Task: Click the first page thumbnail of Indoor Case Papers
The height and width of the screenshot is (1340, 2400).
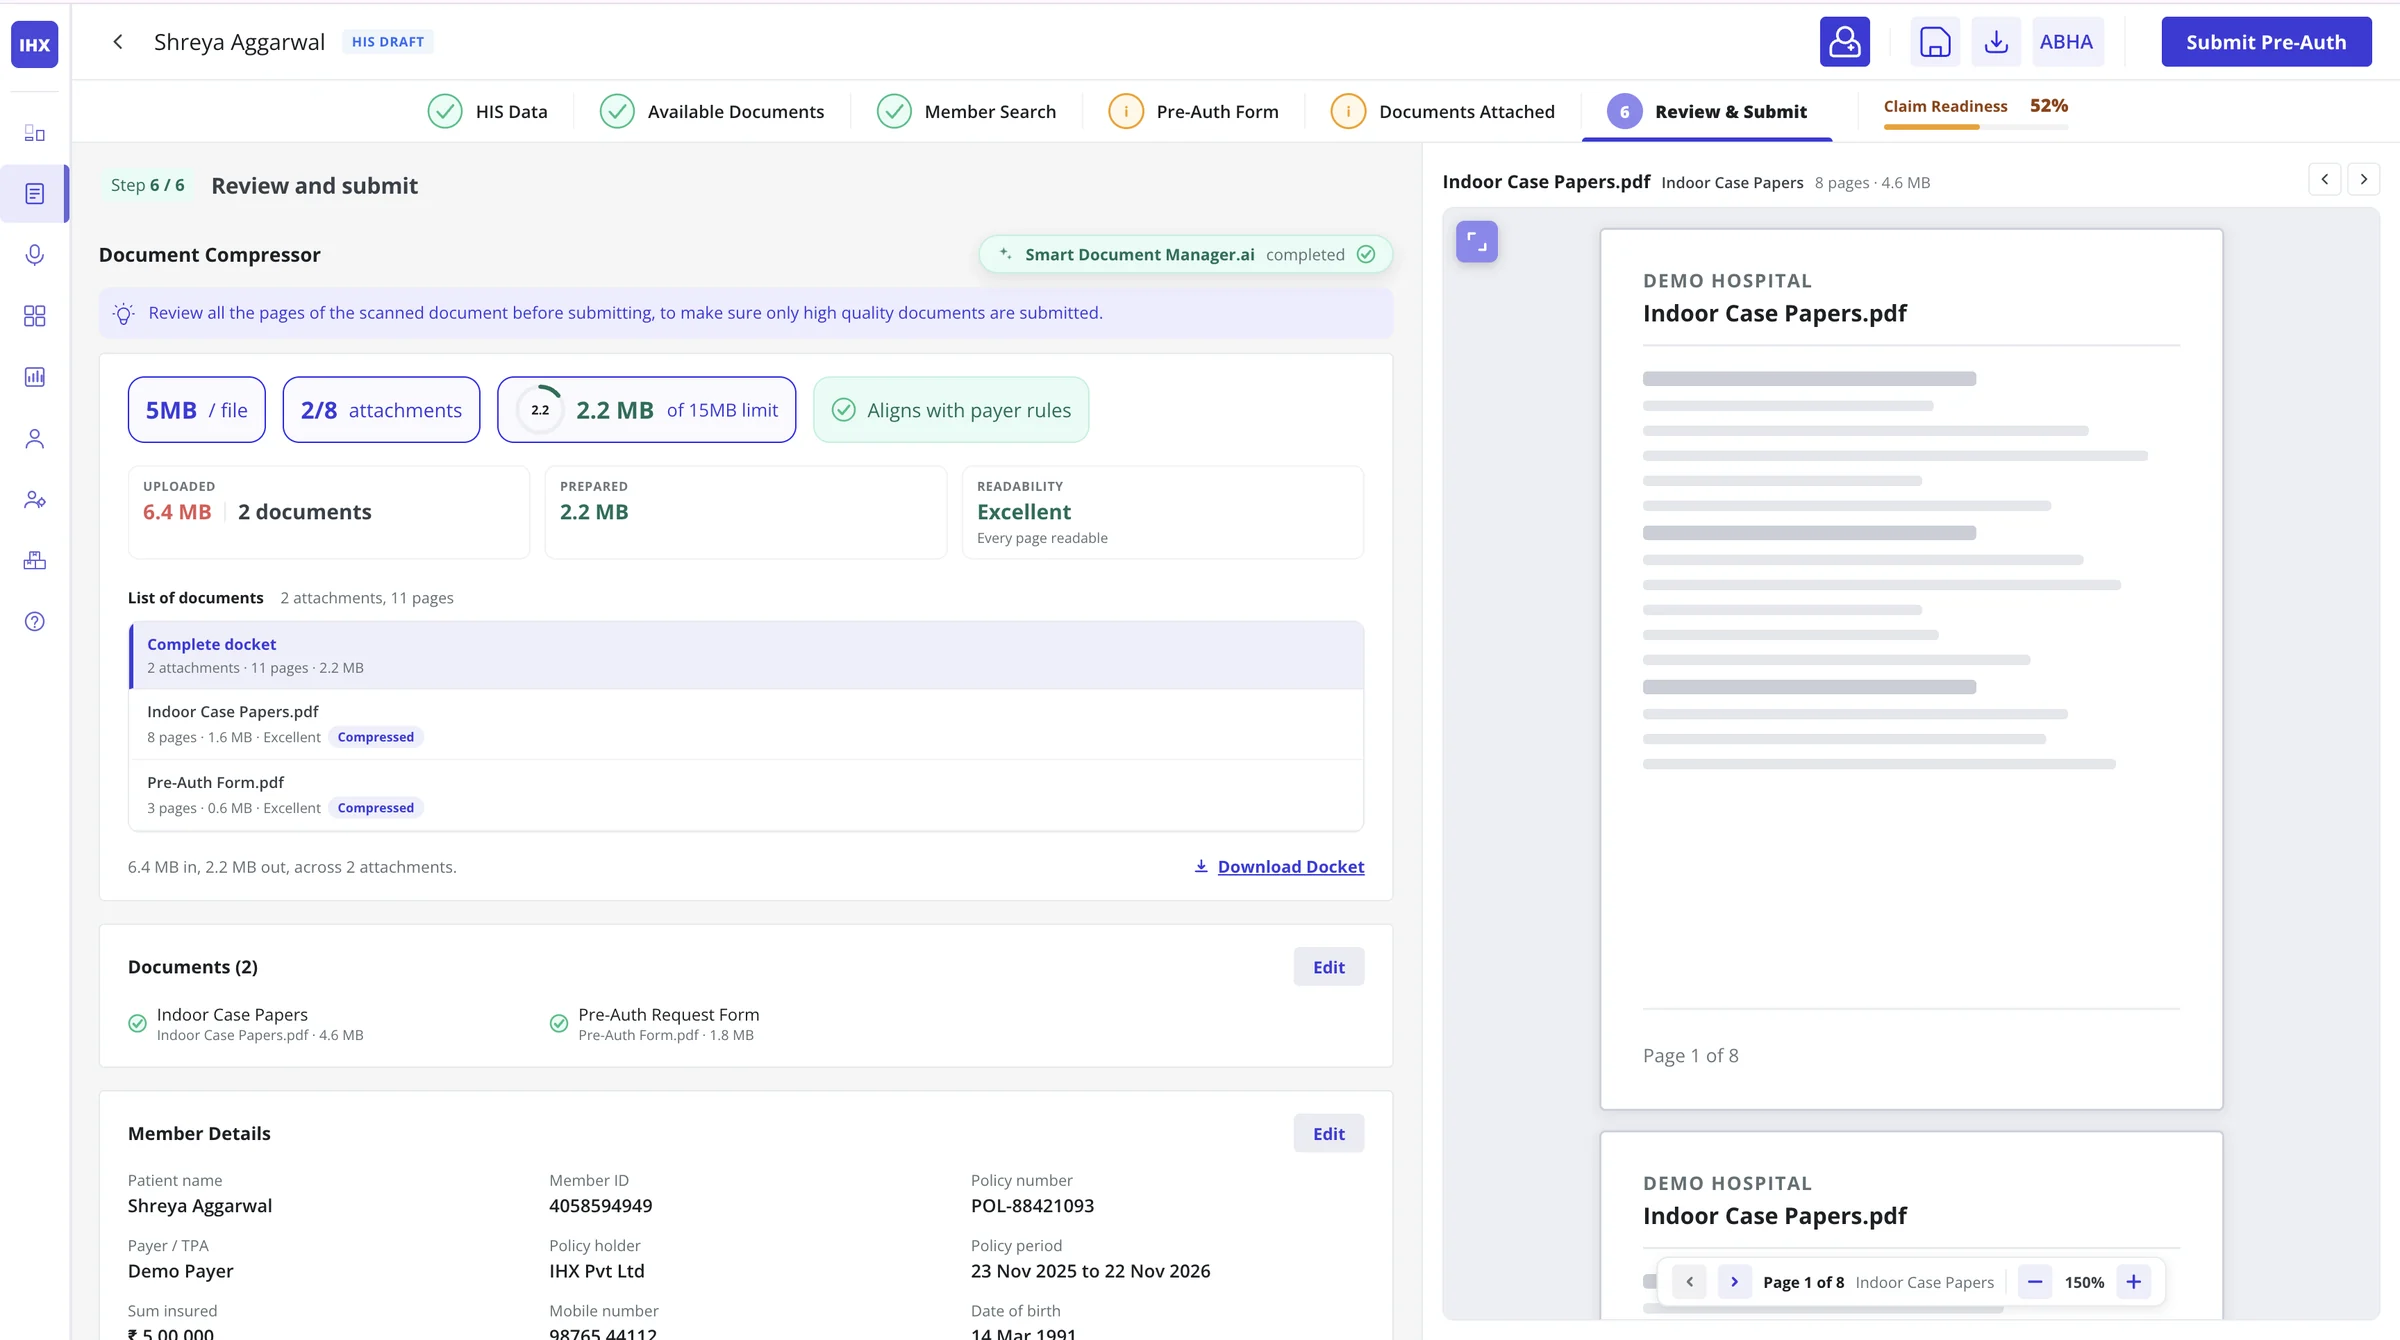Action: coord(1911,669)
